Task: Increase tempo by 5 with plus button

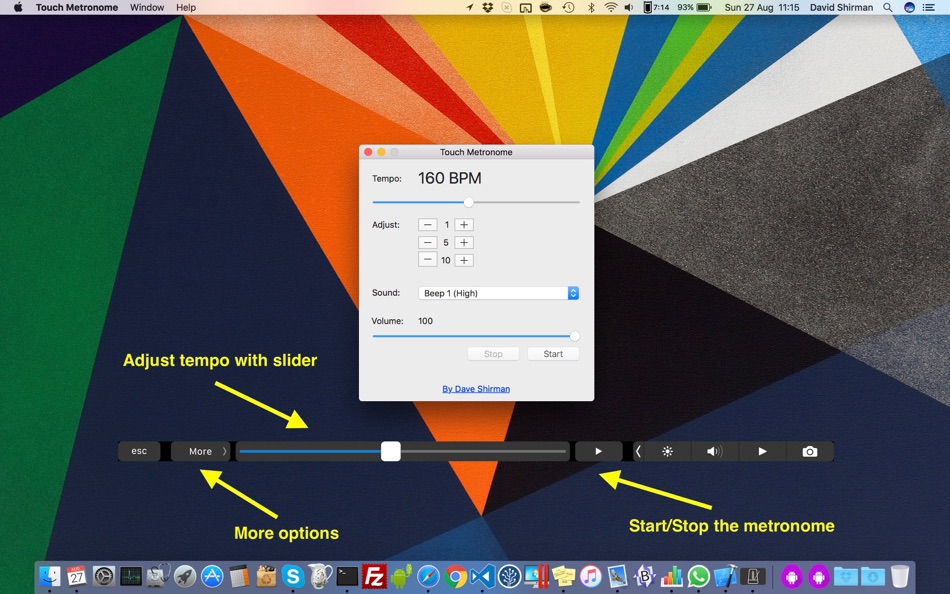Action: coord(464,242)
